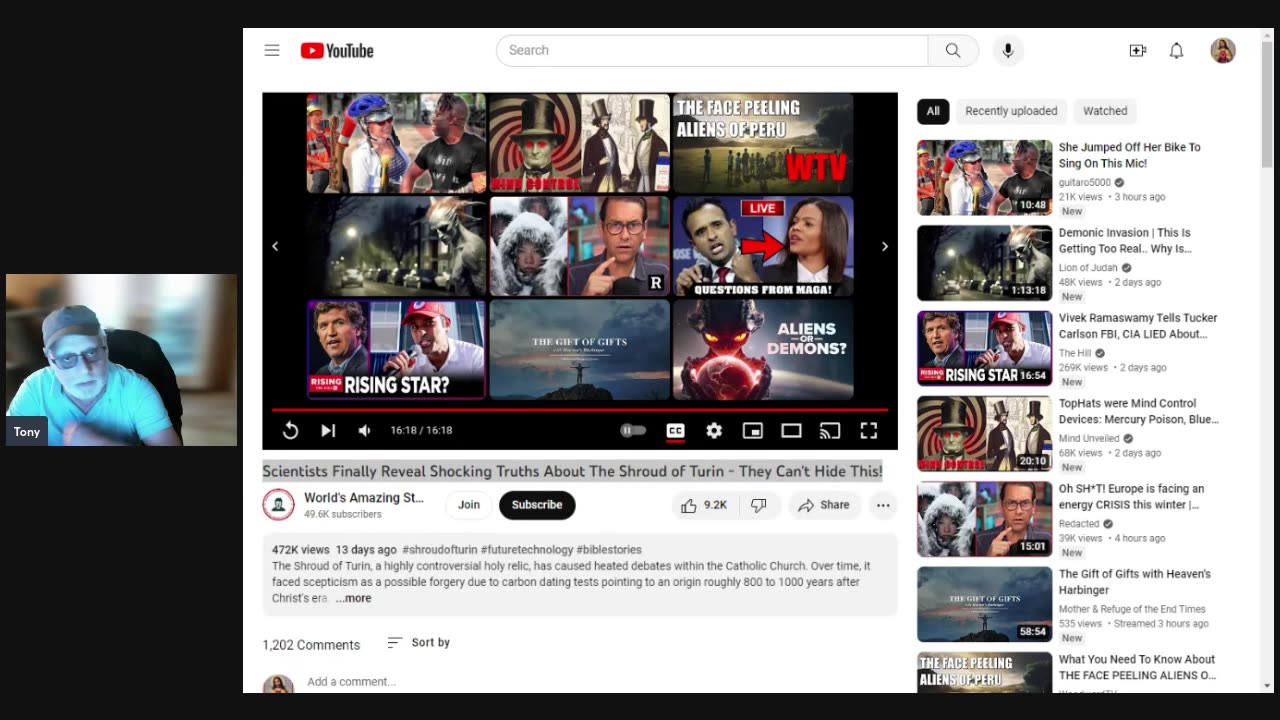Open Lion of Judah channel name
The image size is (1280, 720).
point(1089,268)
